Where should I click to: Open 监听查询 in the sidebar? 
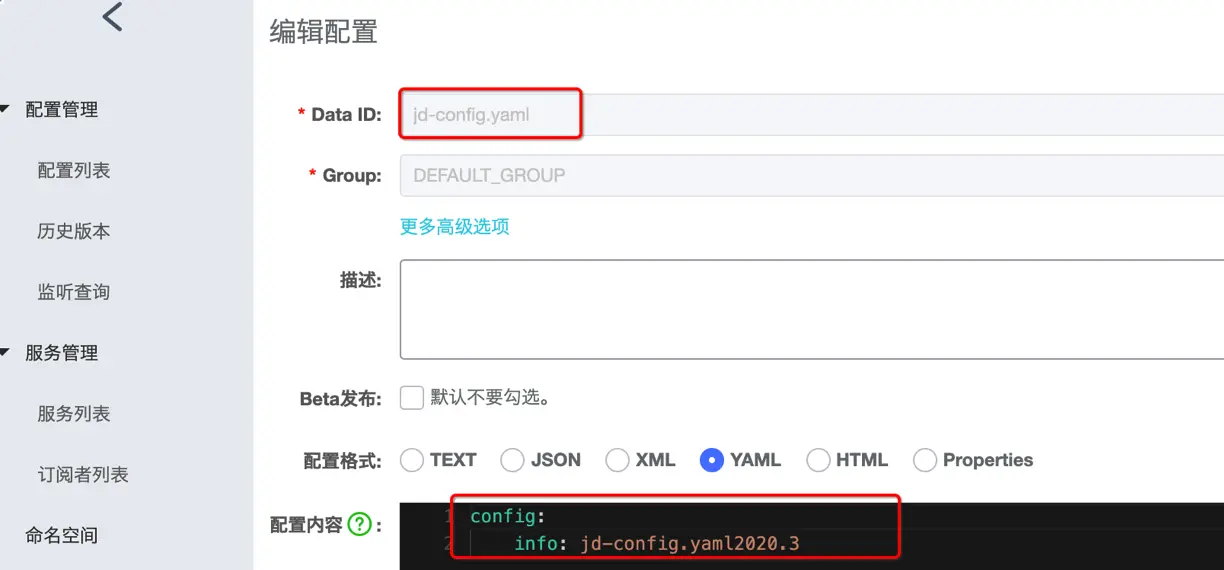click(74, 292)
